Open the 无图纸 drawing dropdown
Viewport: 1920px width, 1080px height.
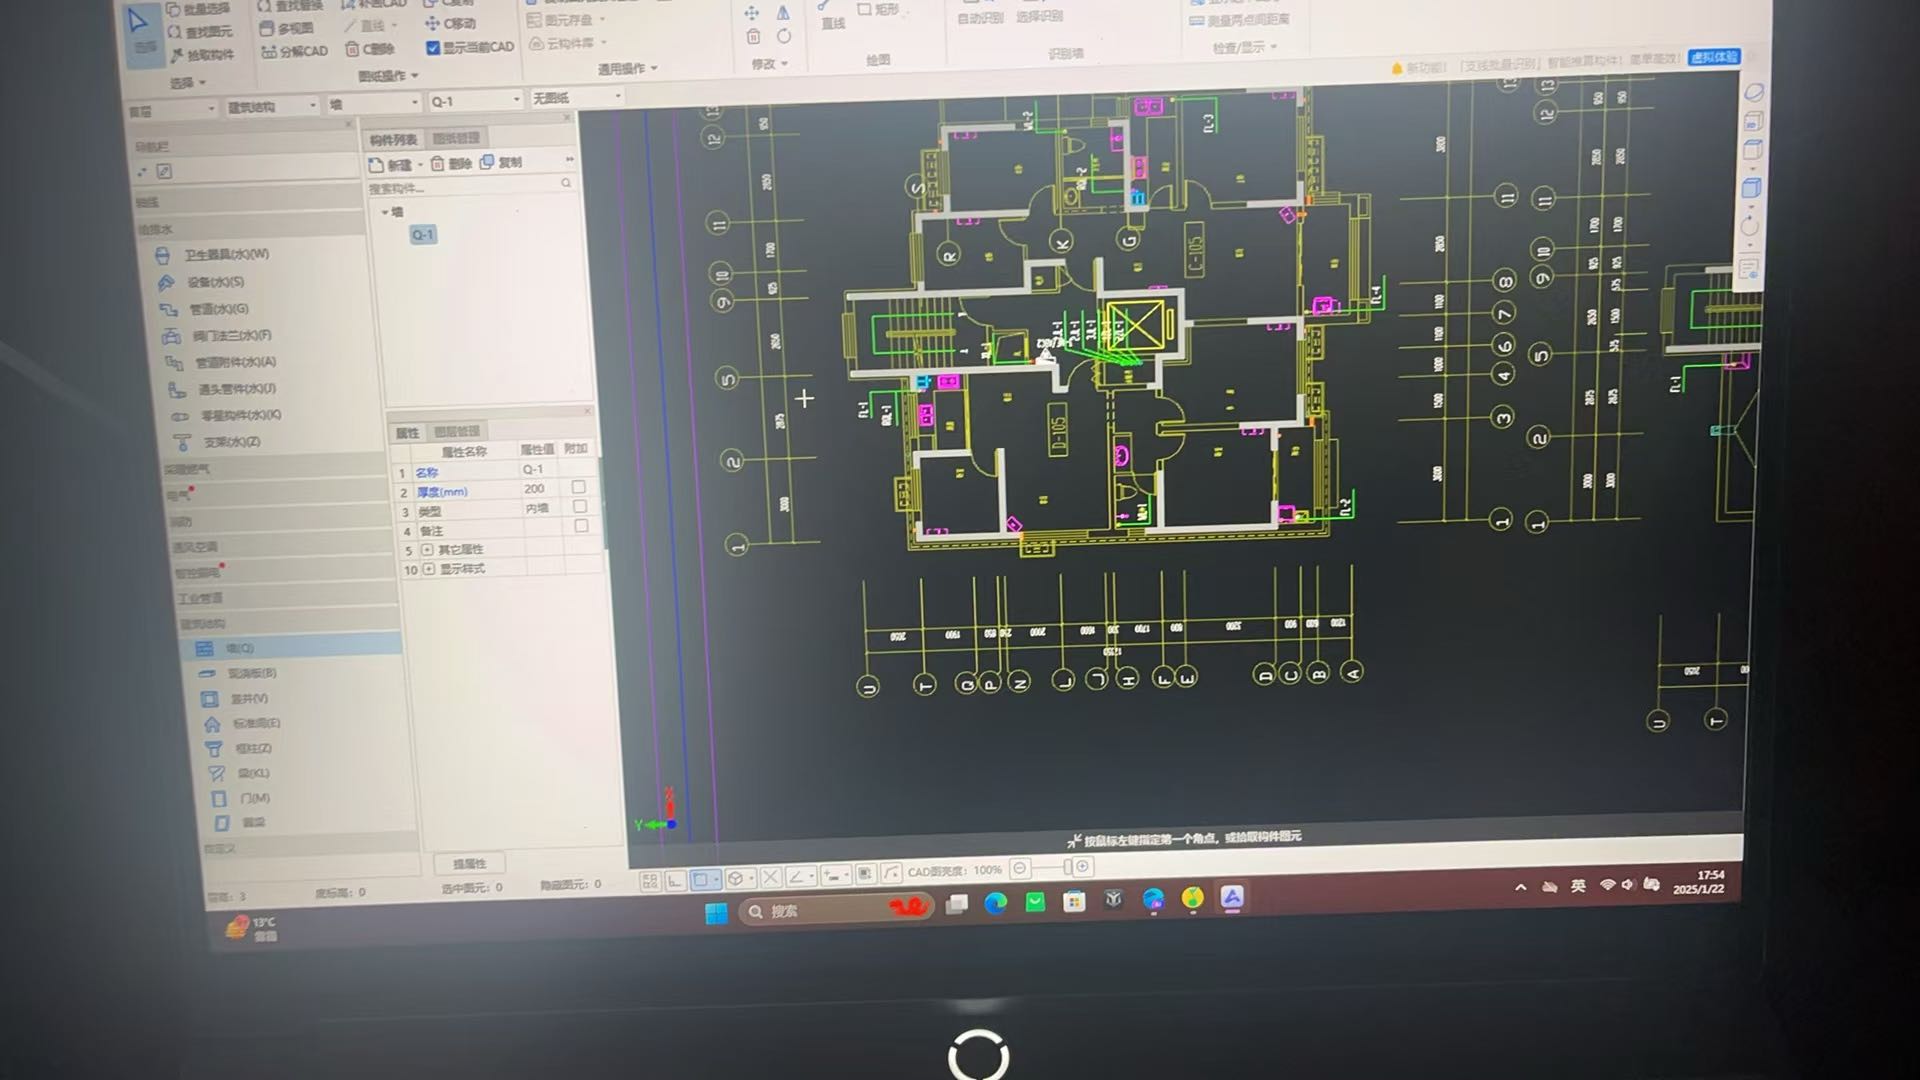pyautogui.click(x=577, y=97)
